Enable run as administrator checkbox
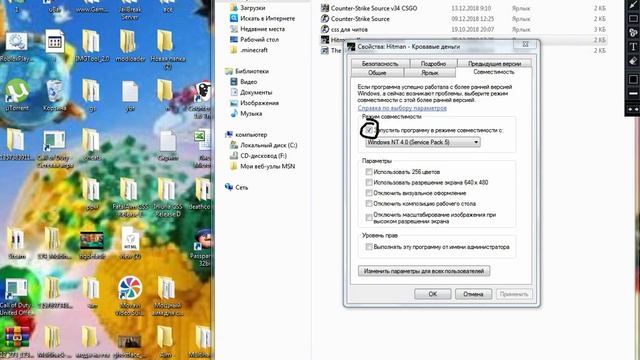640x360 pixels. click(x=369, y=247)
